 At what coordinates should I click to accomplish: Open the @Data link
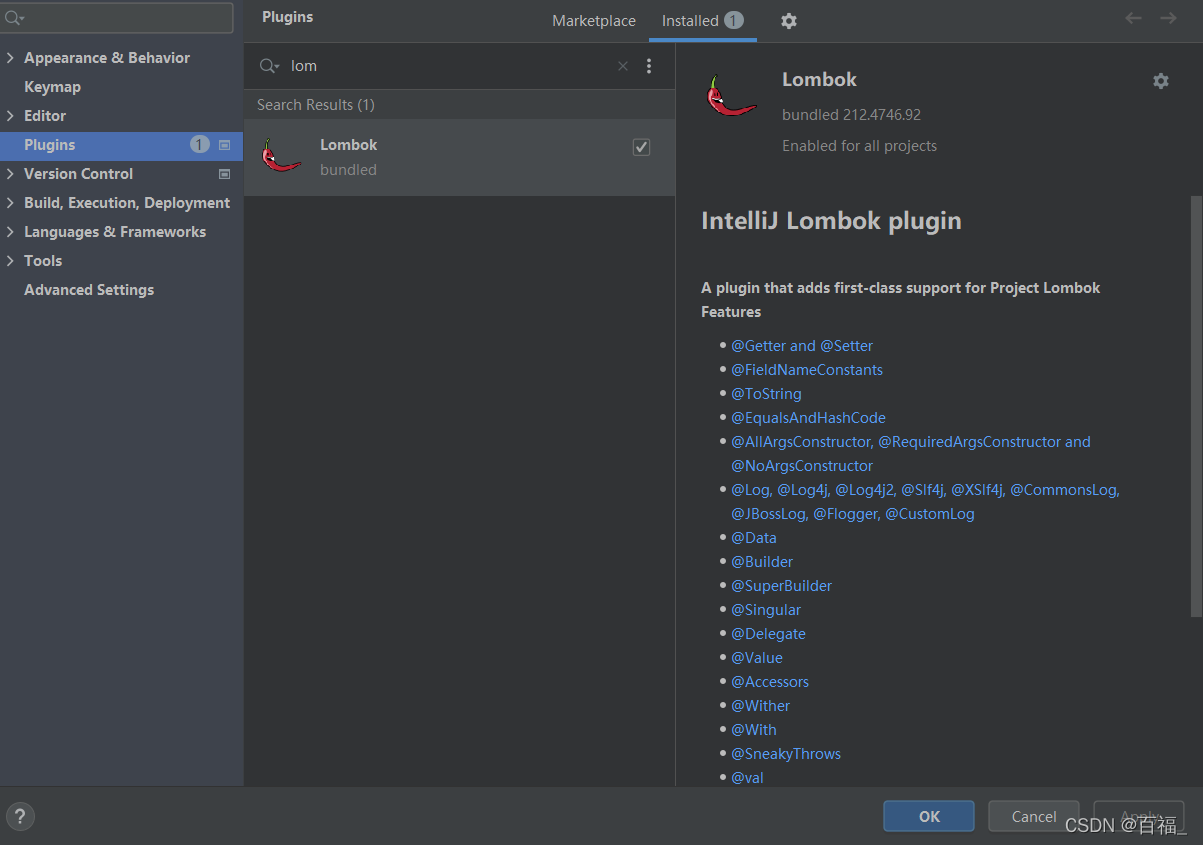[x=754, y=538]
